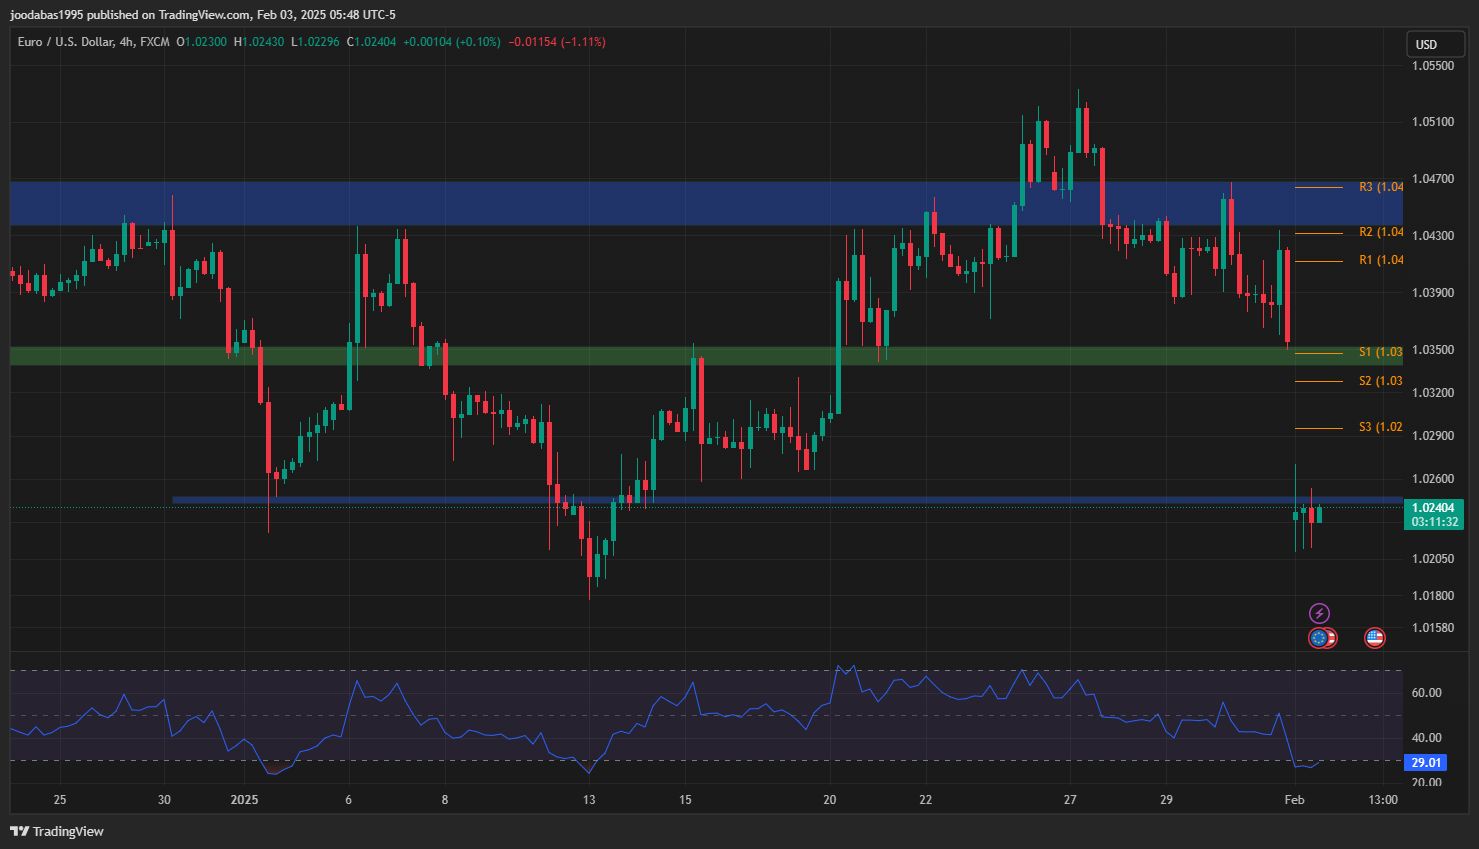Click the 2025 label on the time axis
The width and height of the screenshot is (1479, 849).
coord(244,799)
